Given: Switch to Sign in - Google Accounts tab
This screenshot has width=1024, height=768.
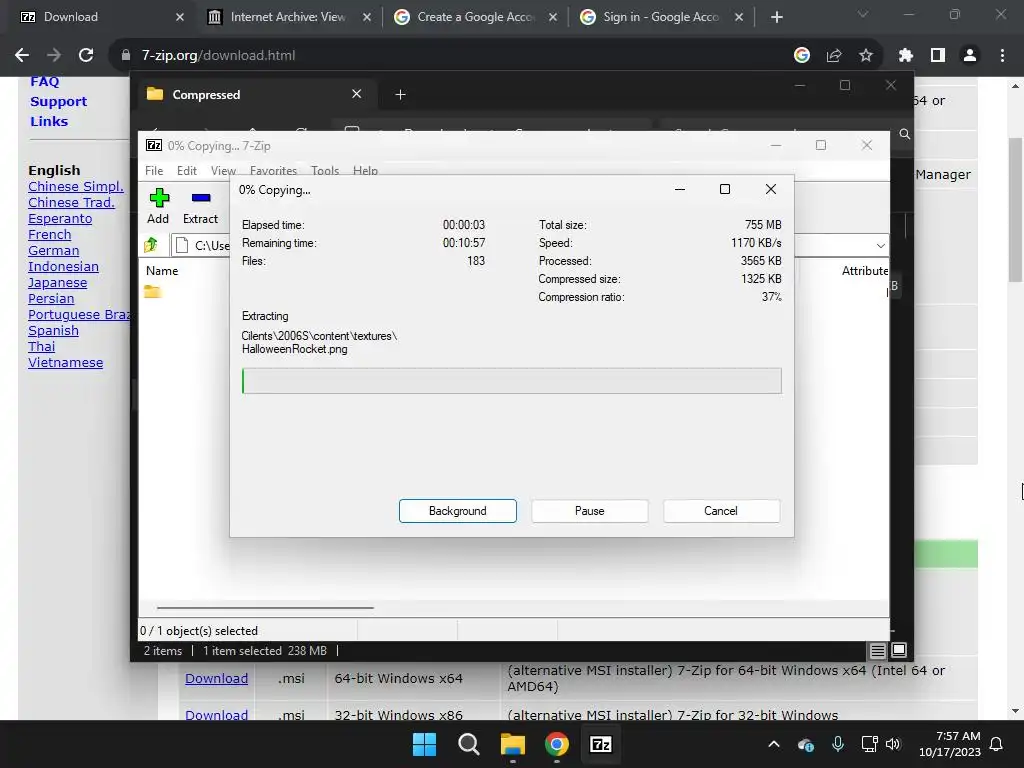Looking at the screenshot, I should [661, 17].
